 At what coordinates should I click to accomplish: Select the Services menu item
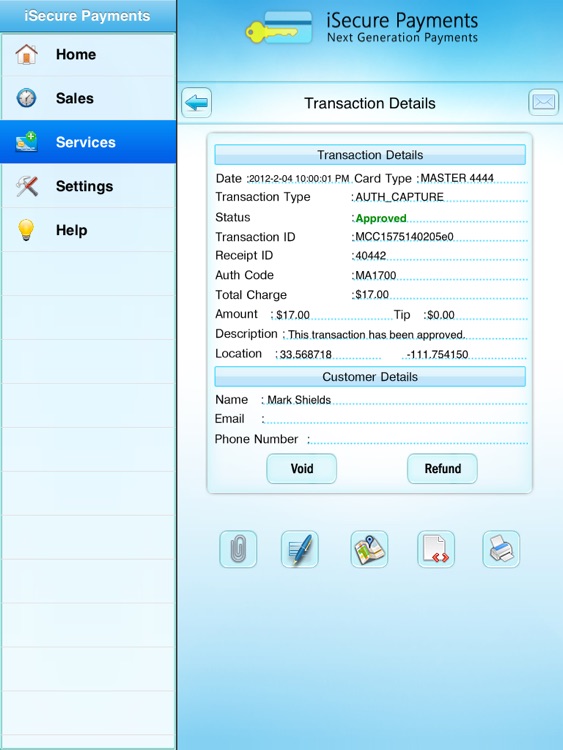[88, 142]
